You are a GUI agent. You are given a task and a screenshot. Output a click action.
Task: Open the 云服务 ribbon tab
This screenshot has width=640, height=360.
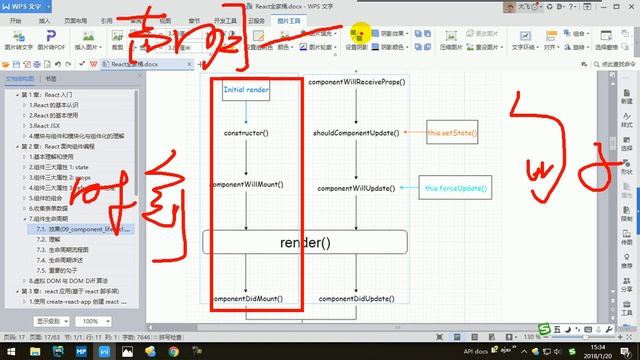[256, 21]
